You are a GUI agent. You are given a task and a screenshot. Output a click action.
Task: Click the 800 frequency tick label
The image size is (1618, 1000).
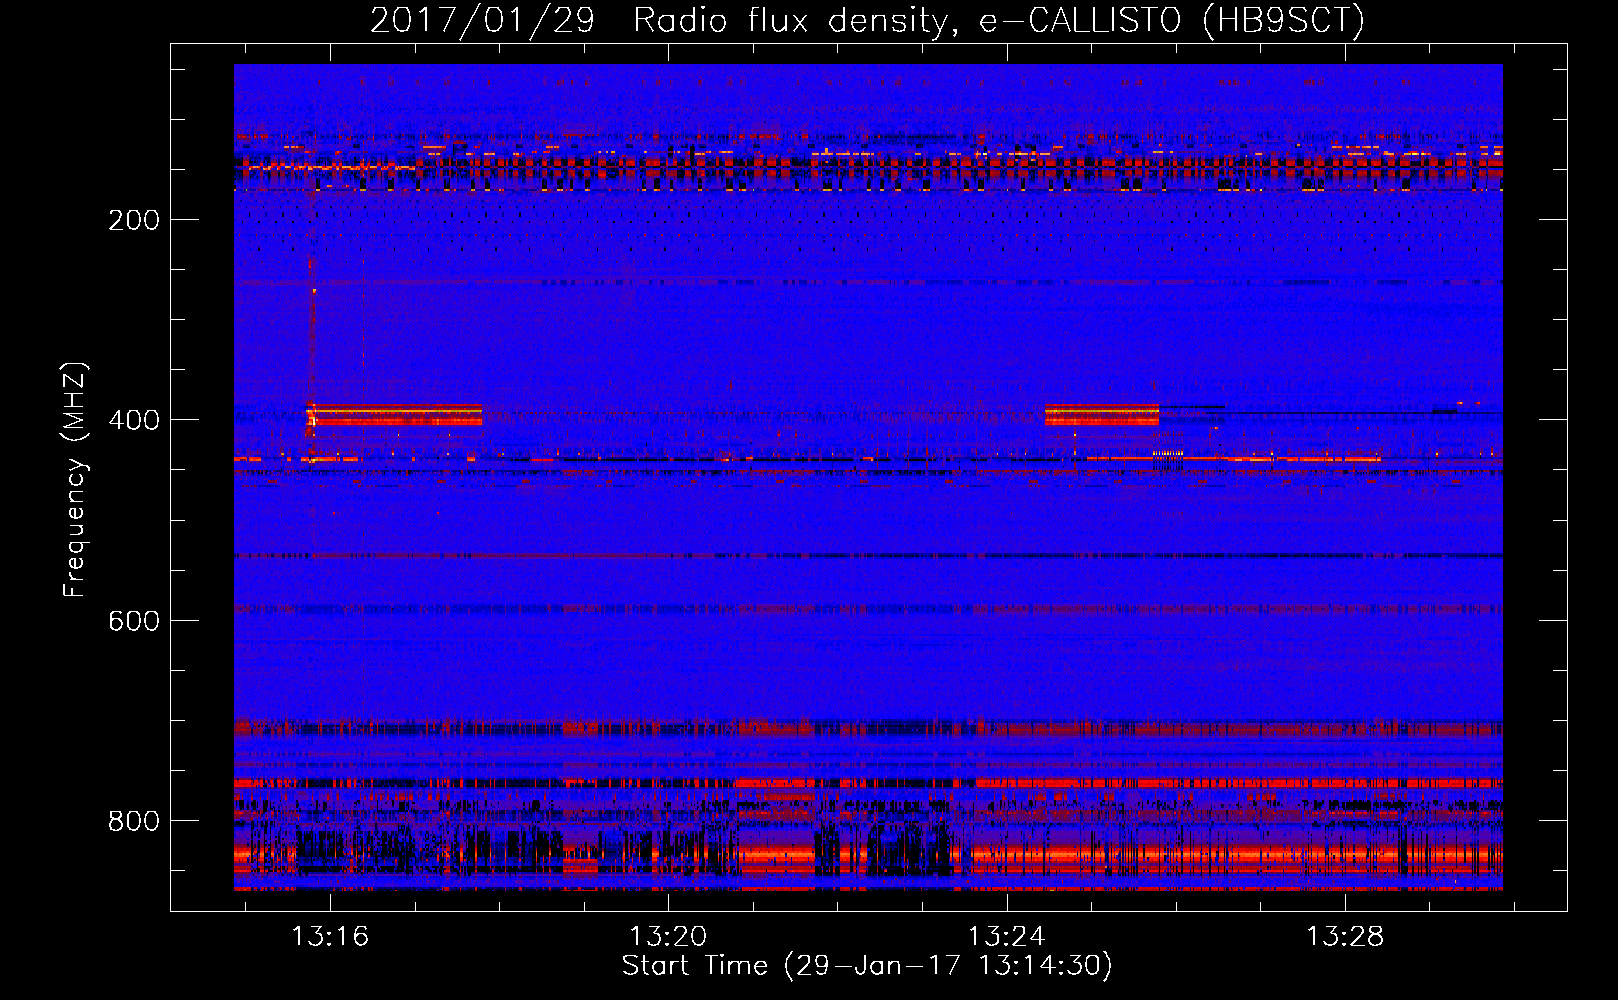click(x=134, y=821)
